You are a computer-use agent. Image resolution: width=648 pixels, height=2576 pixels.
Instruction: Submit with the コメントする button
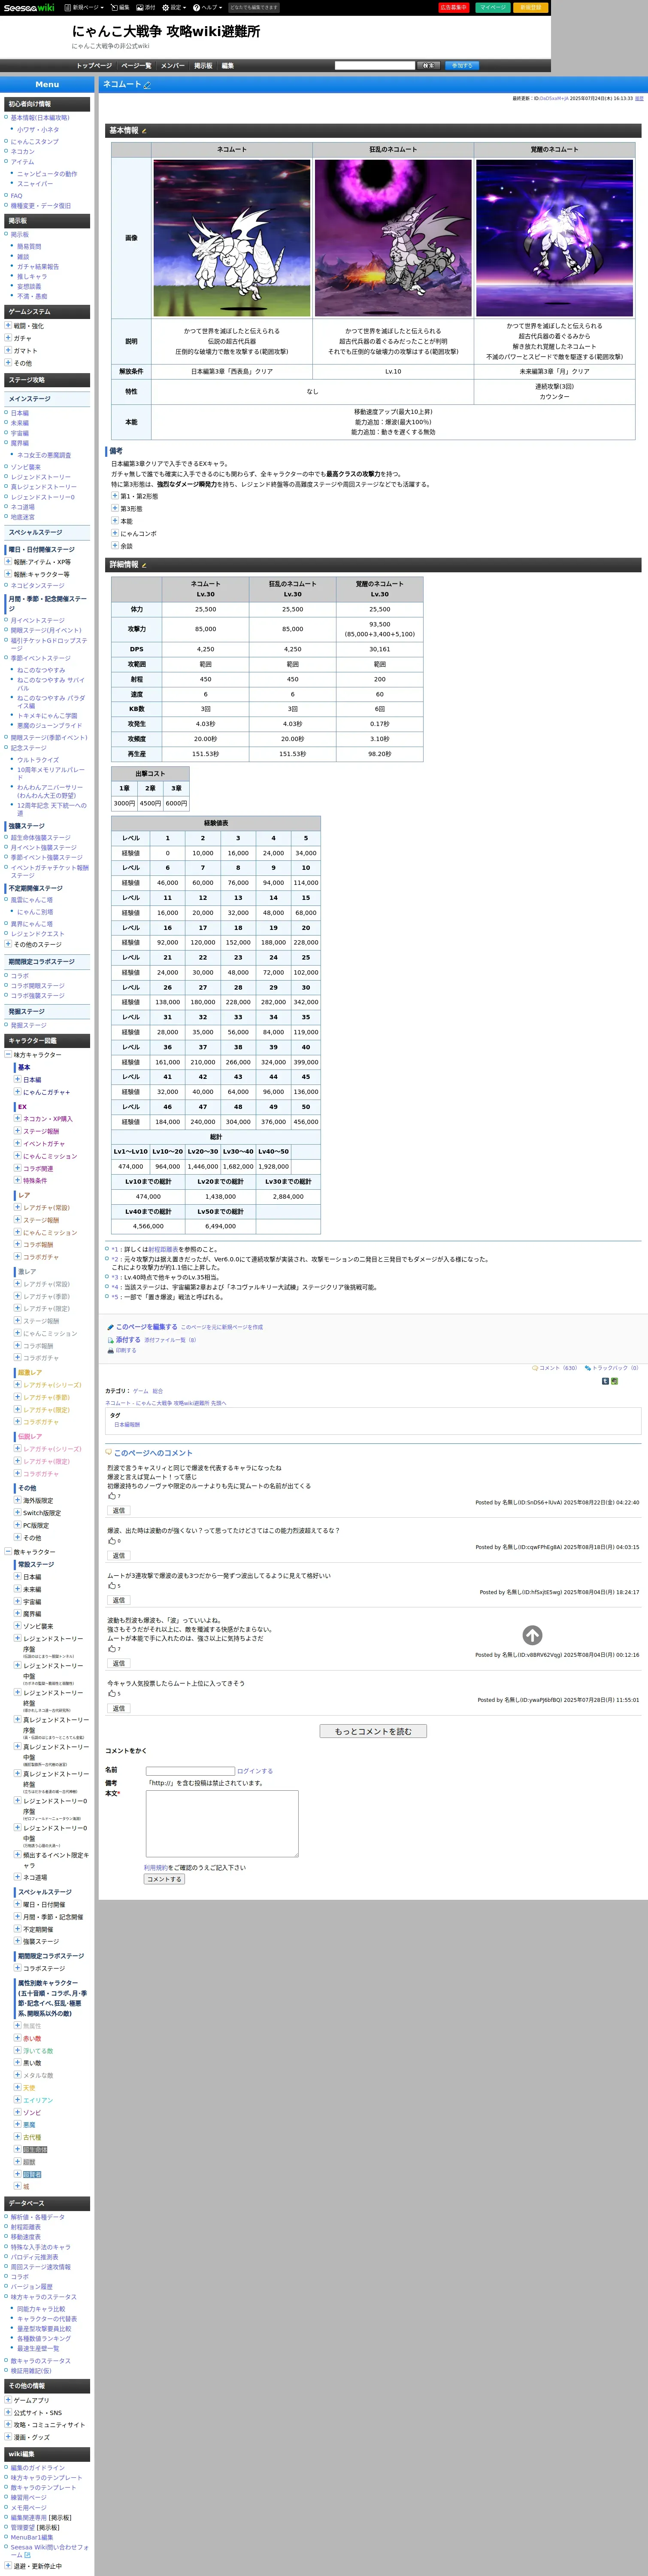tap(164, 1879)
